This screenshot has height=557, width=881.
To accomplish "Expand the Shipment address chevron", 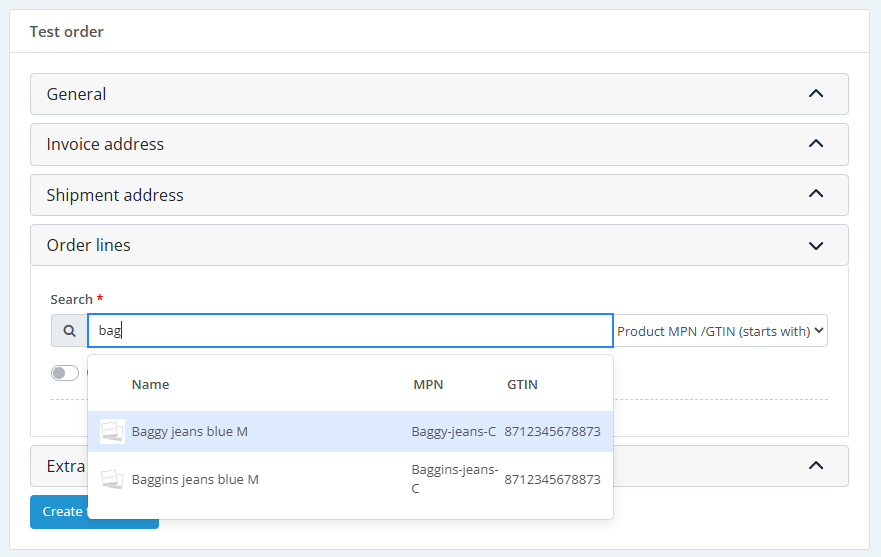I will tap(816, 194).
